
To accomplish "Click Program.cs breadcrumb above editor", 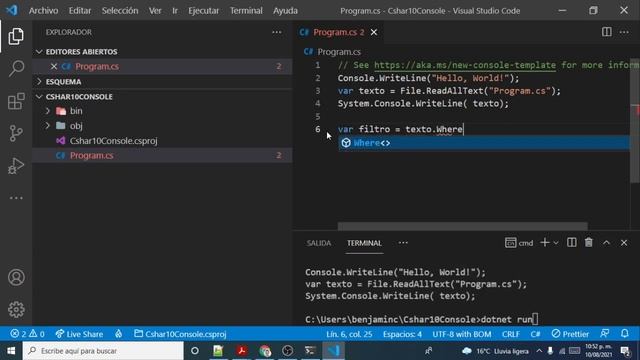I will point(339,52).
